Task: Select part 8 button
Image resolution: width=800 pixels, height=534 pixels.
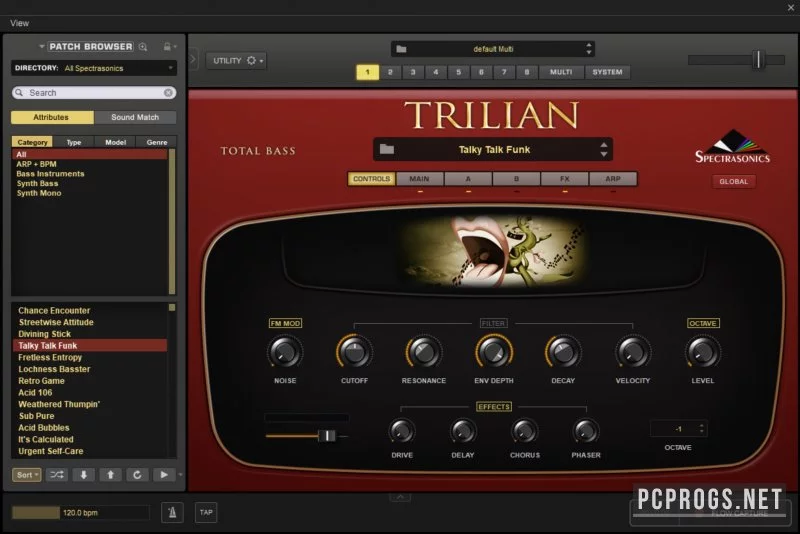Action: 527,72
